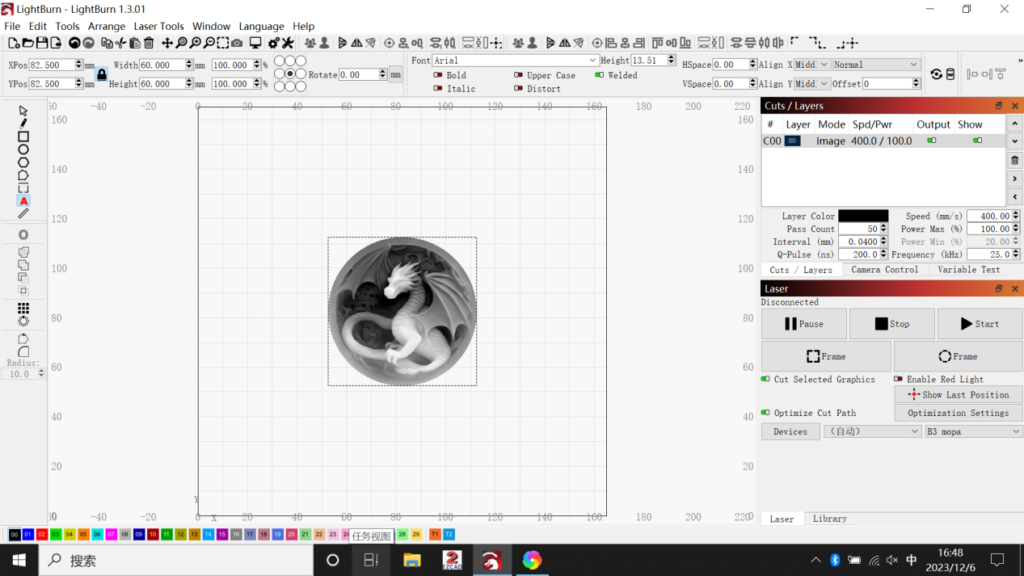Pick the Ellipse drawing tool
The height and width of the screenshot is (576, 1024).
[x=24, y=149]
